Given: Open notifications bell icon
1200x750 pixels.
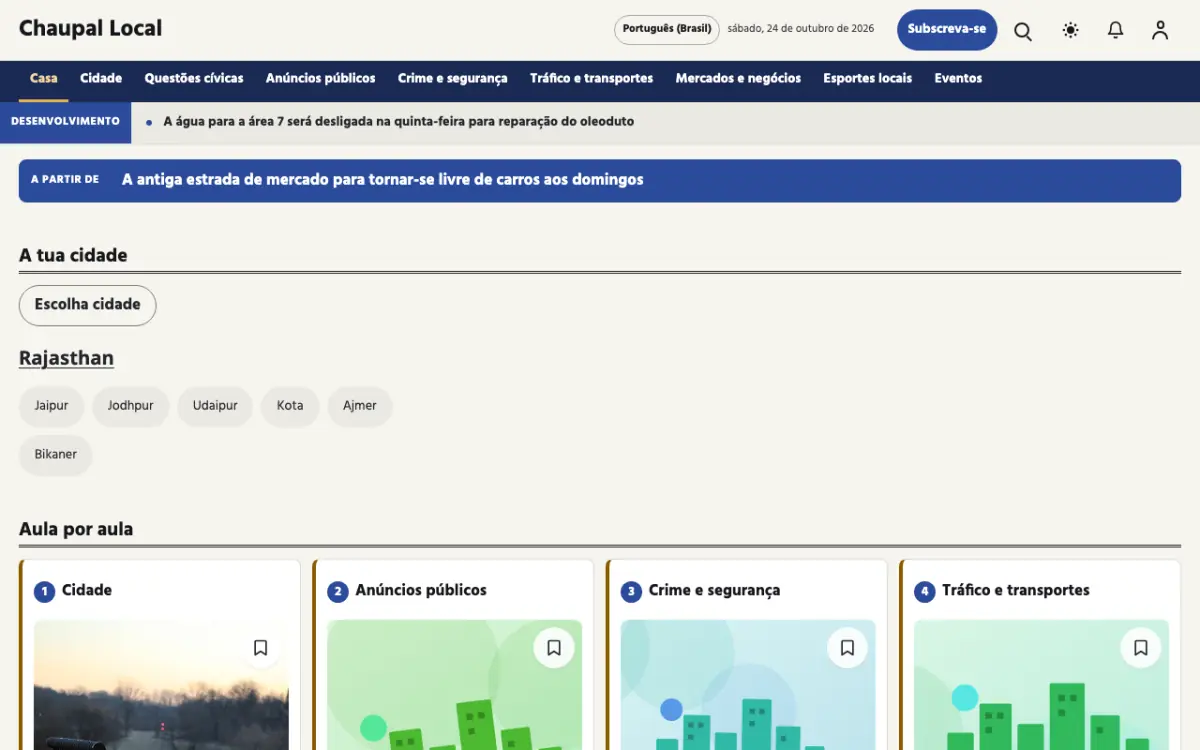Looking at the screenshot, I should click(1116, 31).
